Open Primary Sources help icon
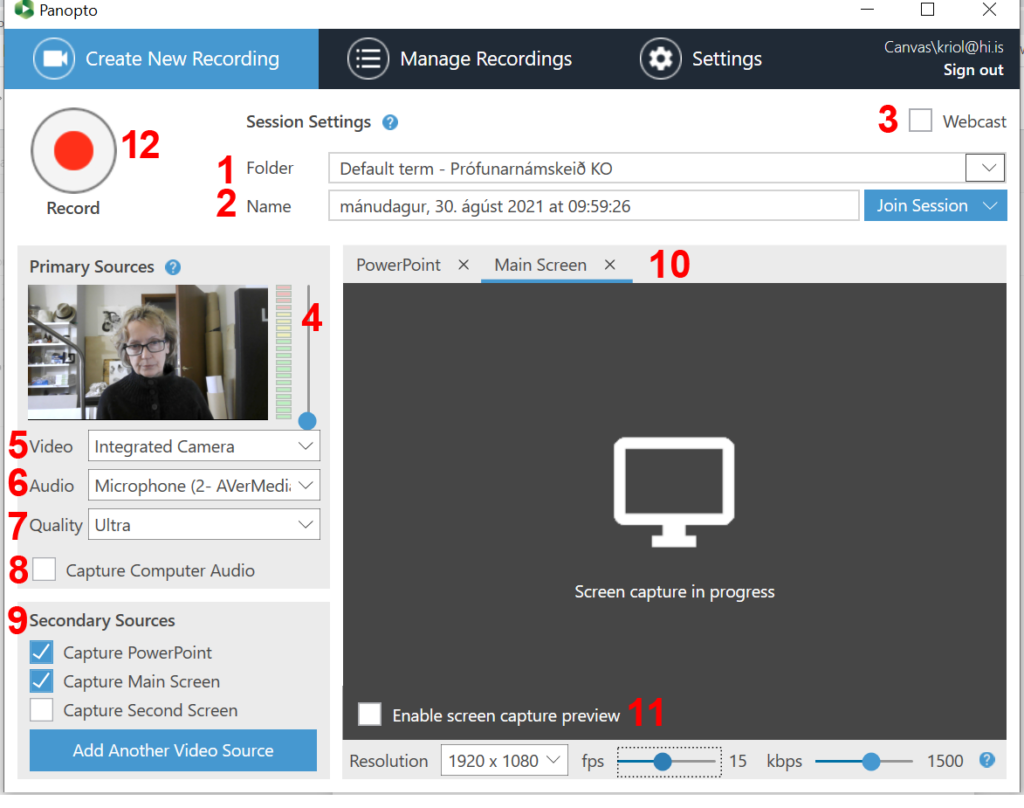This screenshot has width=1024, height=808. pos(173,267)
